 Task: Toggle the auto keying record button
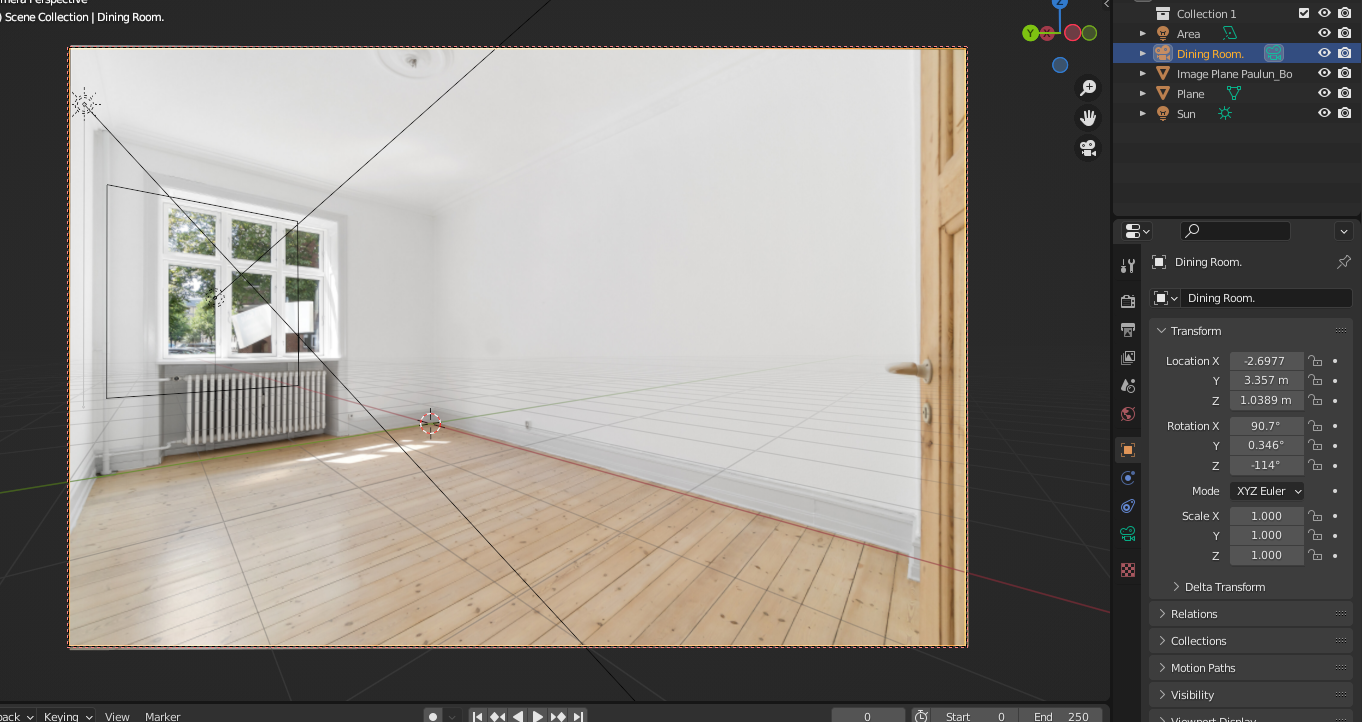pos(433,716)
